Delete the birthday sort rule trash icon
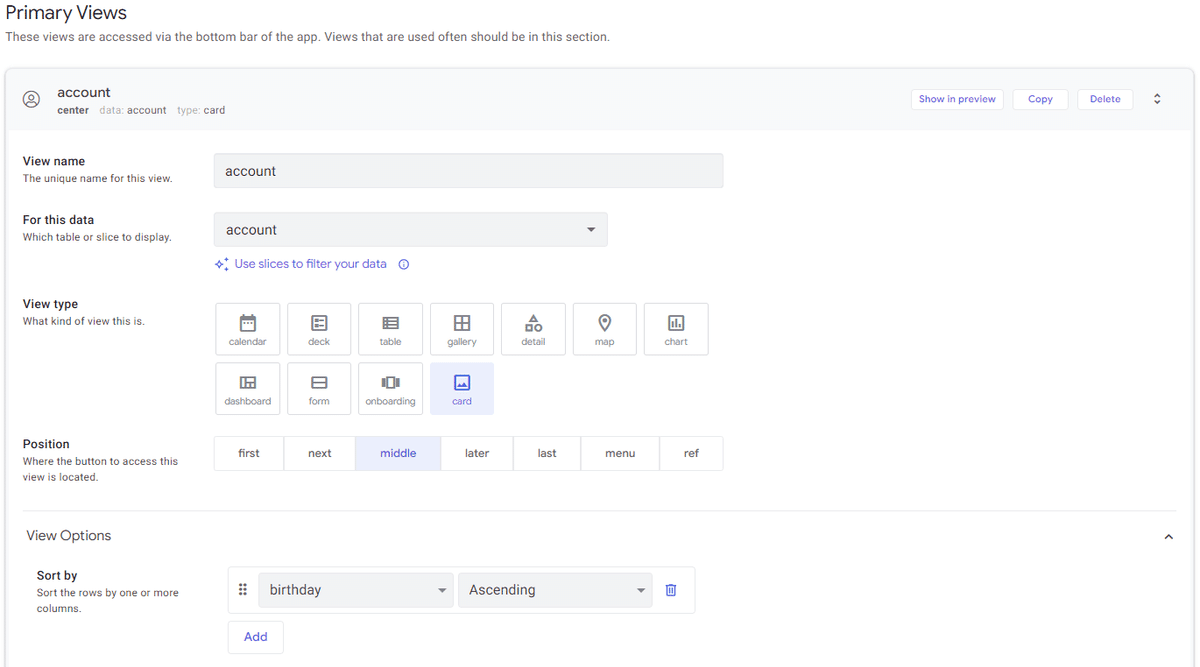 [671, 590]
